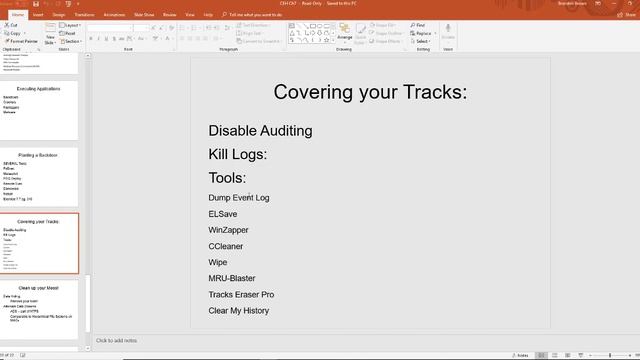Click the zoom out minus button
Image resolution: width=640 pixels, height=360 pixels.
point(591,355)
